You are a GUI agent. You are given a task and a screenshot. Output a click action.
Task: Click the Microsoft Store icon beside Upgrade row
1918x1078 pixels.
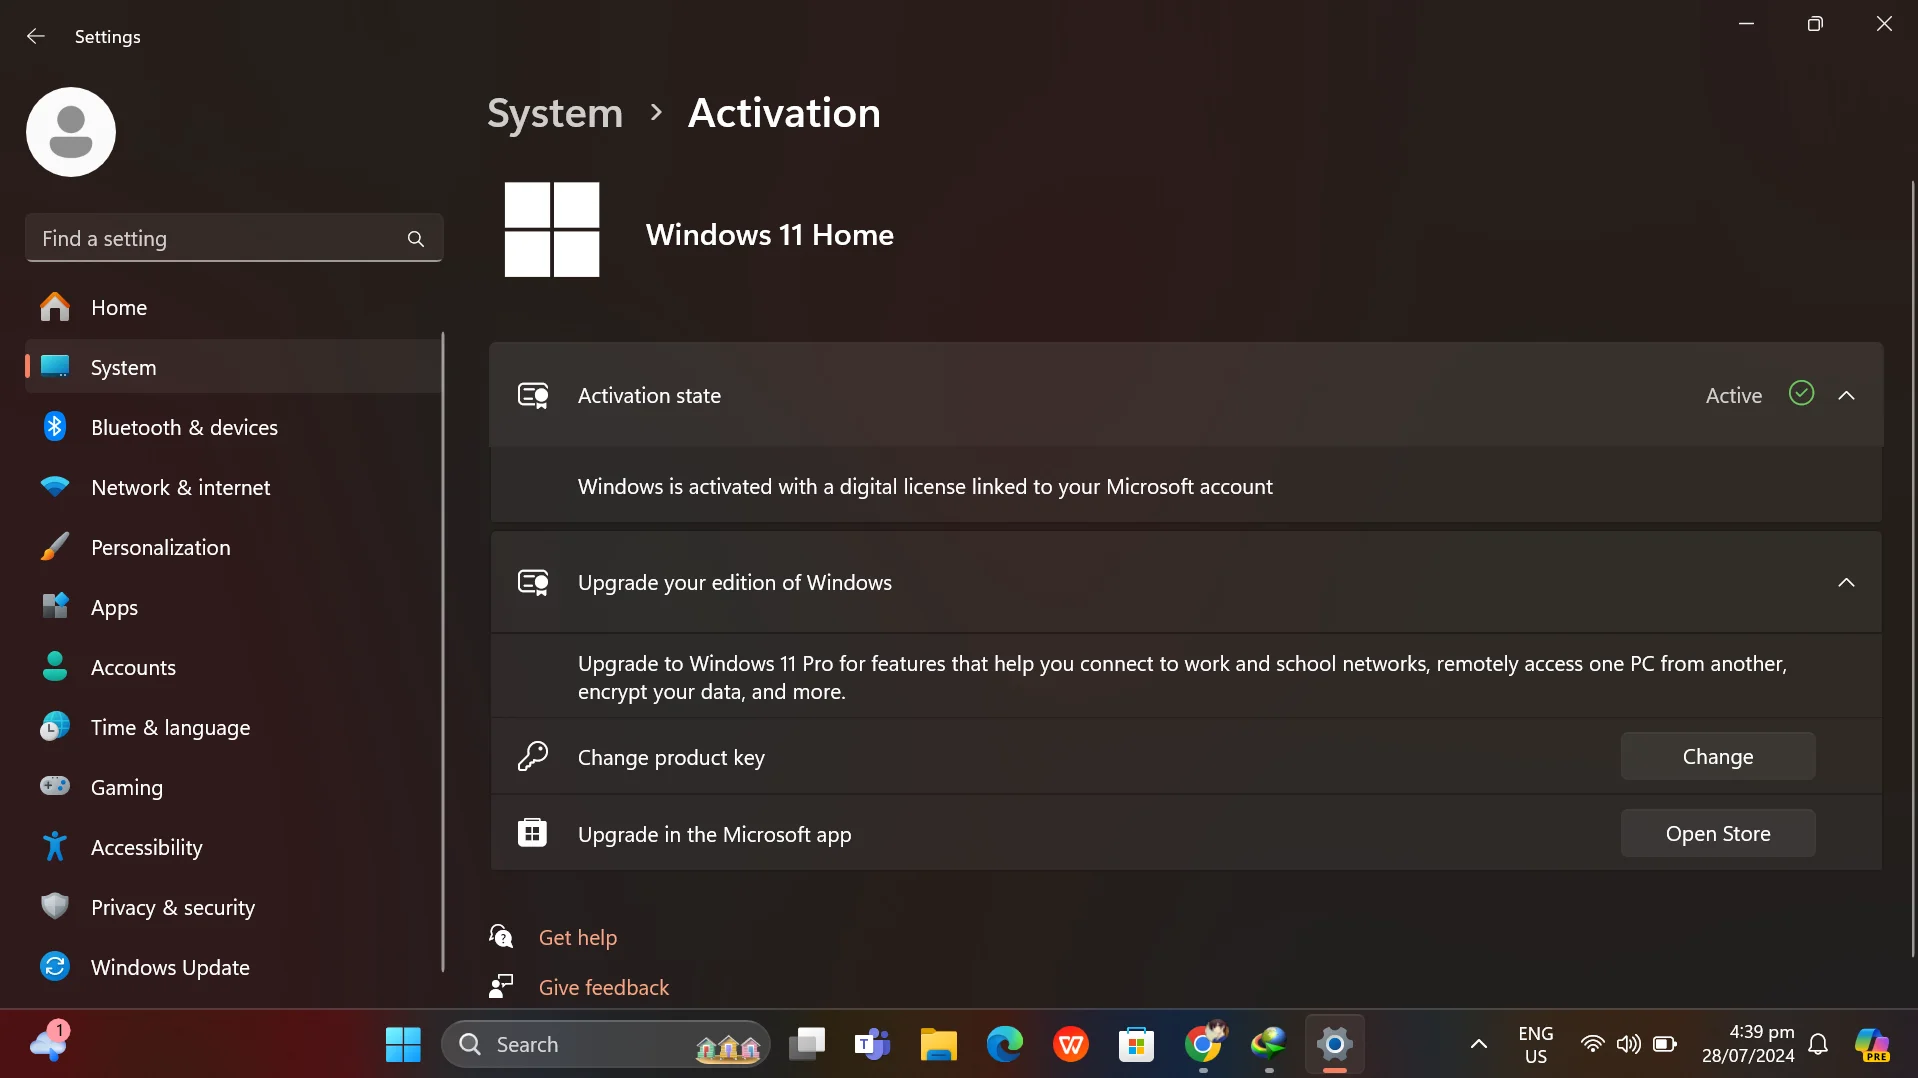pyautogui.click(x=532, y=833)
